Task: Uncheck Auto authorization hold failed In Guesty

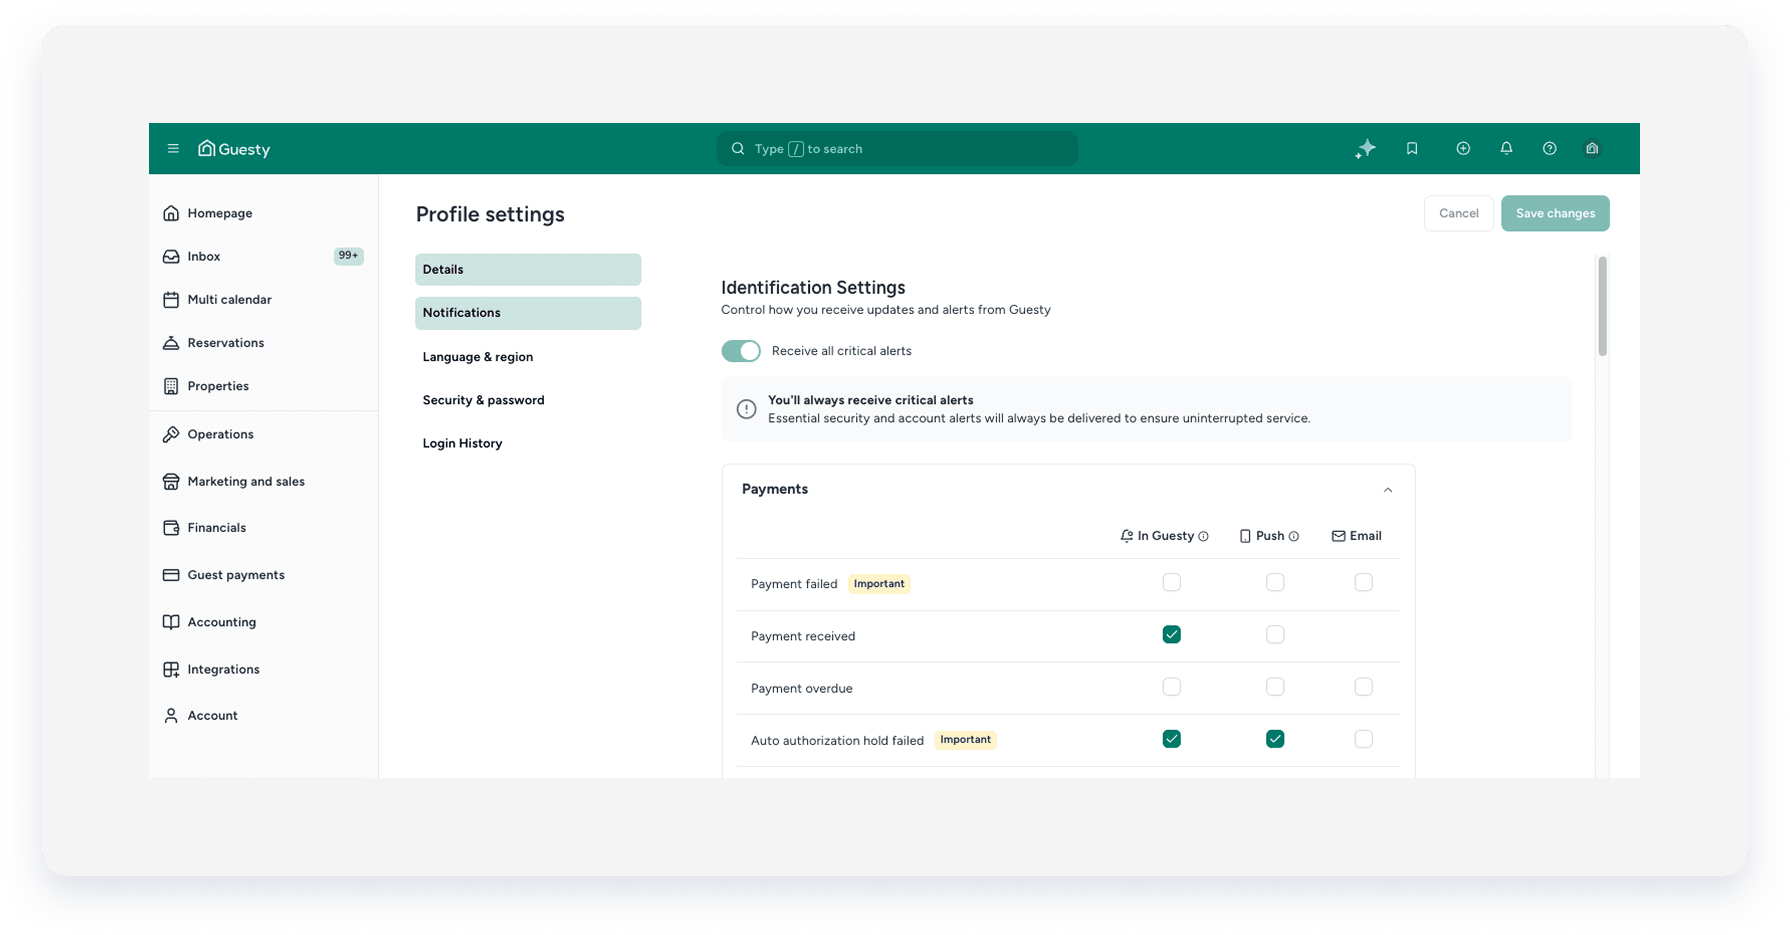Action: 1172,739
